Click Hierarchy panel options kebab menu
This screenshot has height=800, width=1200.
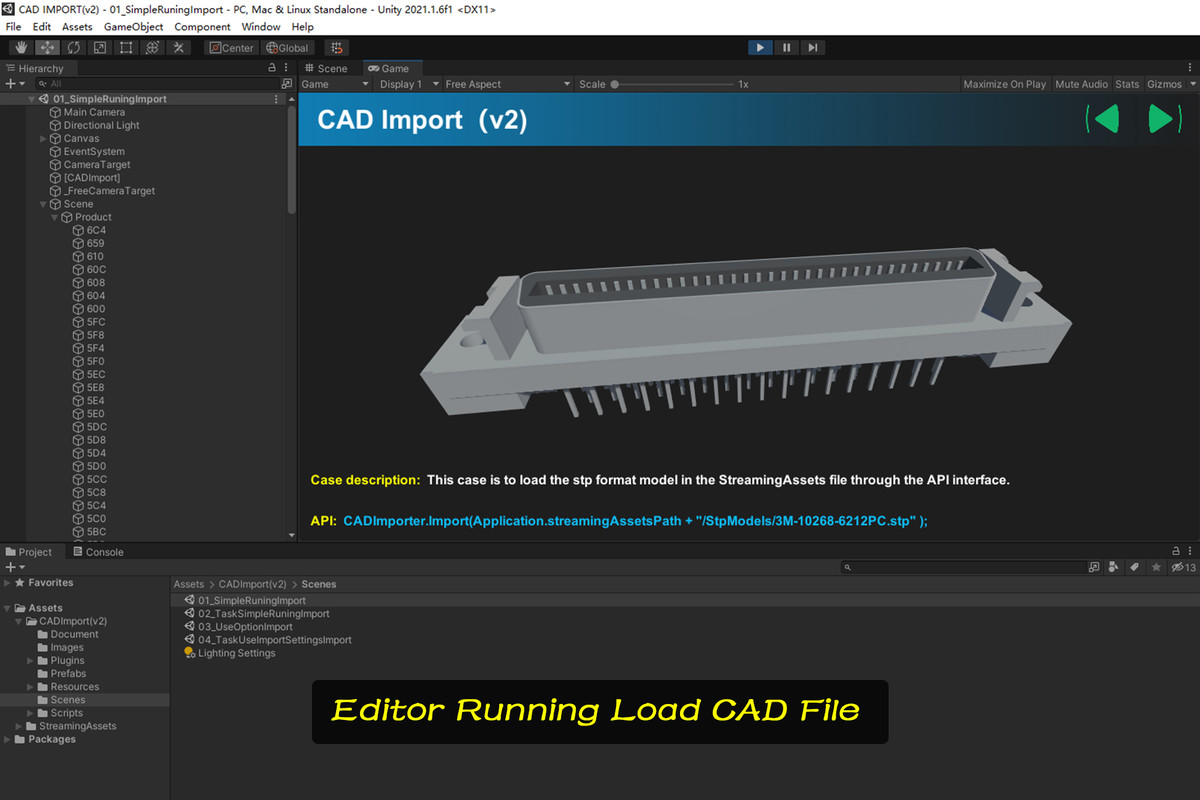(x=288, y=68)
